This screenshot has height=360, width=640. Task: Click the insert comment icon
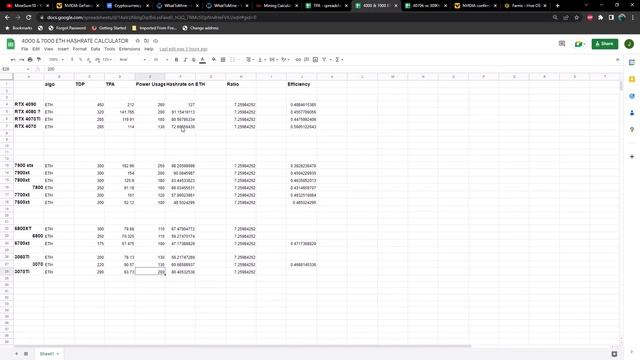coord(307,60)
